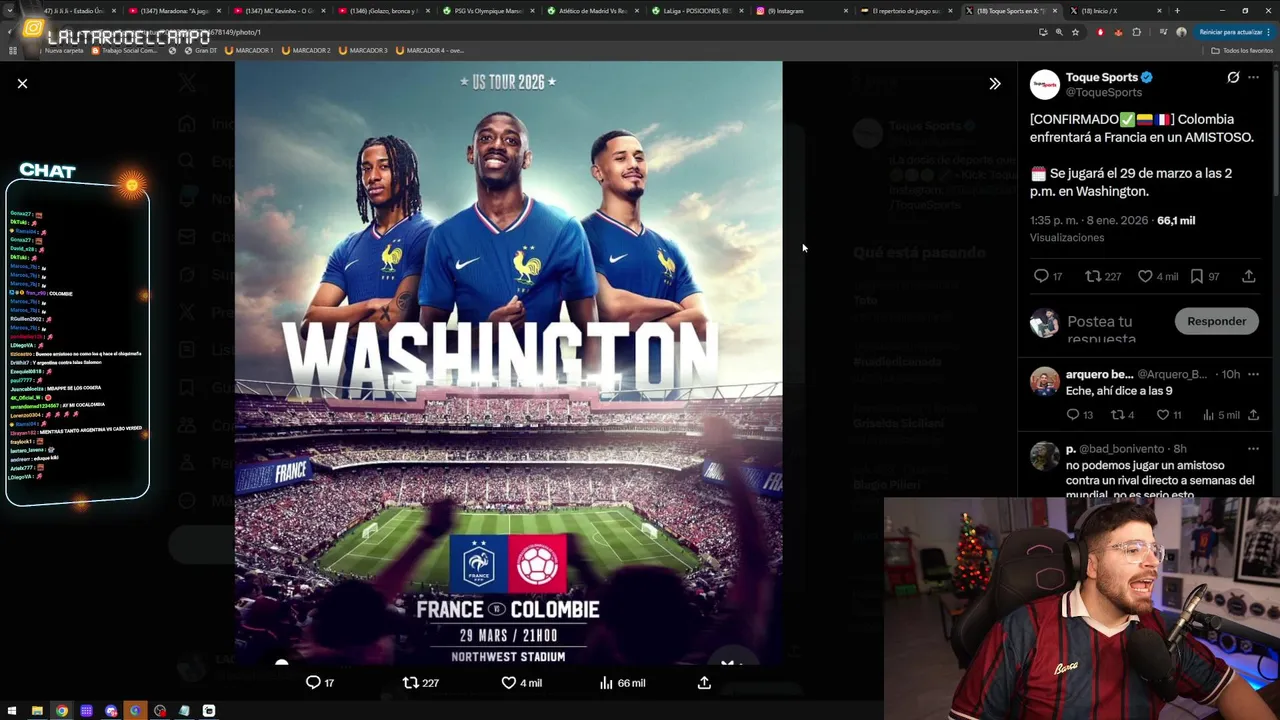
Task: Open Toque Sports profile avatar
Action: [1044, 84]
